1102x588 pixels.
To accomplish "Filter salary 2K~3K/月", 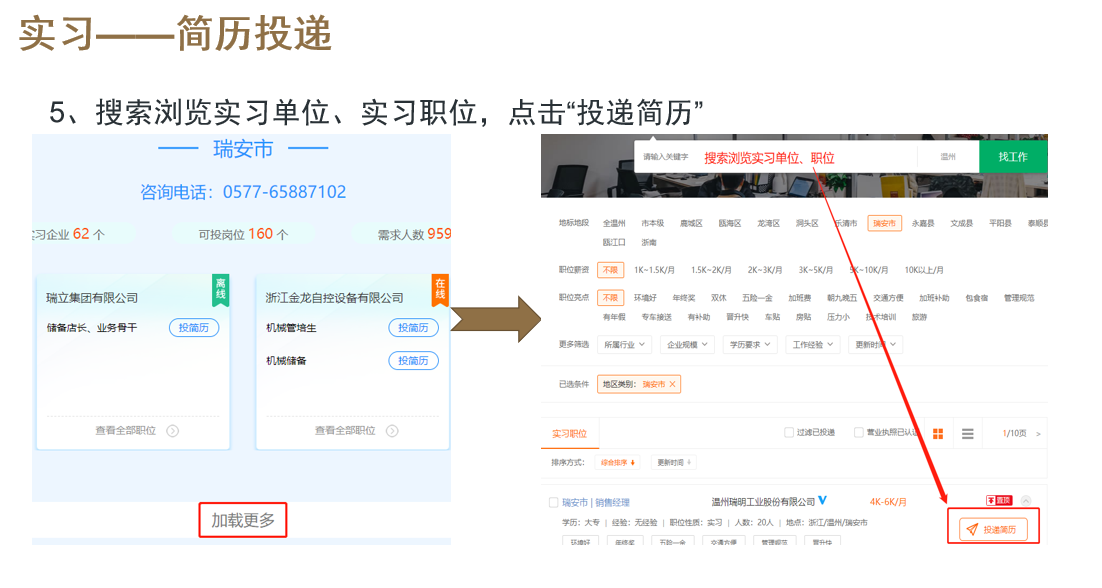I will pyautogui.click(x=765, y=270).
